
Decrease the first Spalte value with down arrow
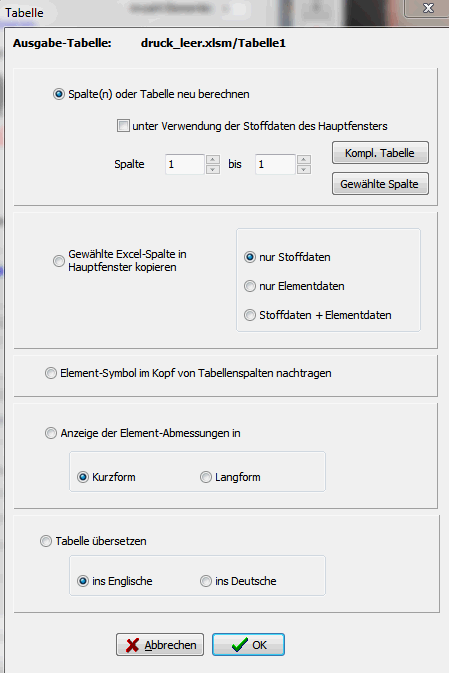click(x=213, y=169)
